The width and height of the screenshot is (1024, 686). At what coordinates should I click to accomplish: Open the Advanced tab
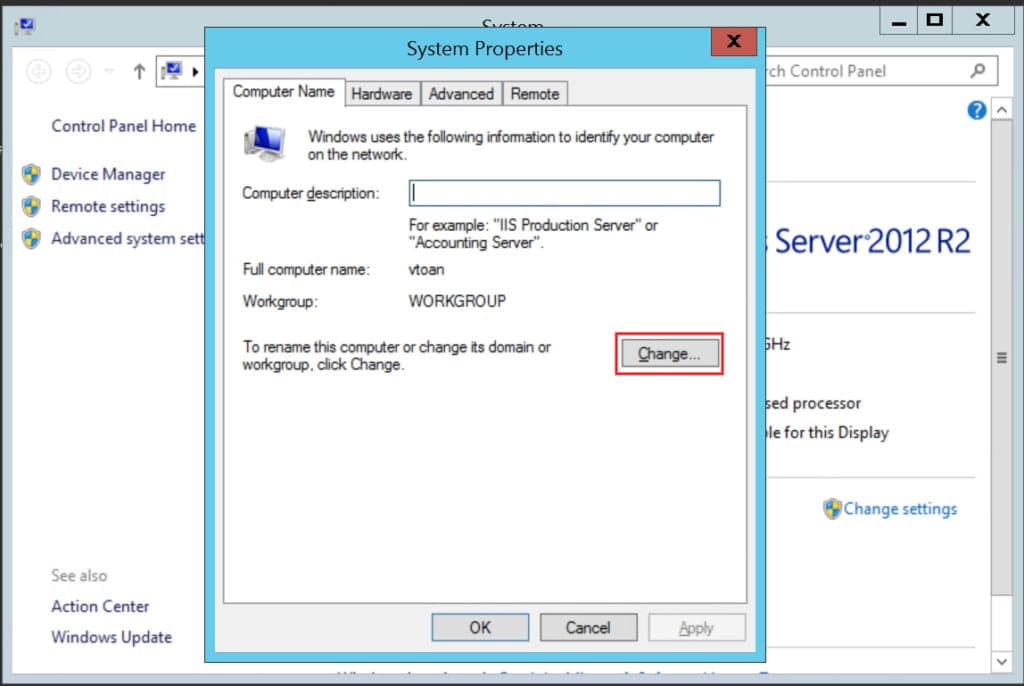pos(461,93)
